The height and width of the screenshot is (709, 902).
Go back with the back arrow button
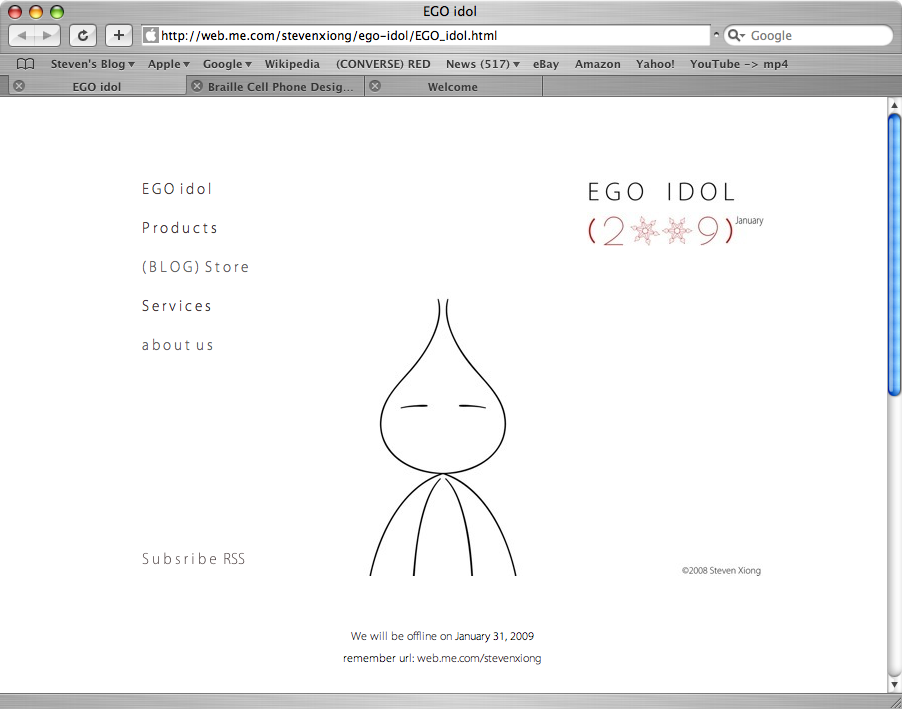(22, 36)
